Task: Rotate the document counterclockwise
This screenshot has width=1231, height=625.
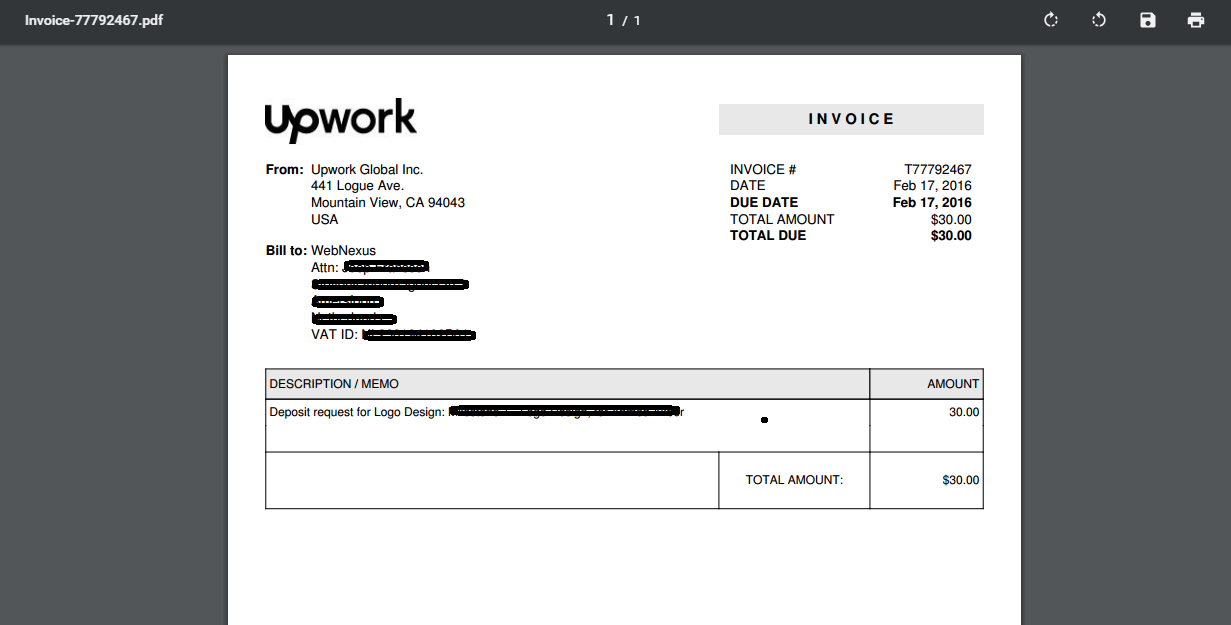Action: 1099,20
